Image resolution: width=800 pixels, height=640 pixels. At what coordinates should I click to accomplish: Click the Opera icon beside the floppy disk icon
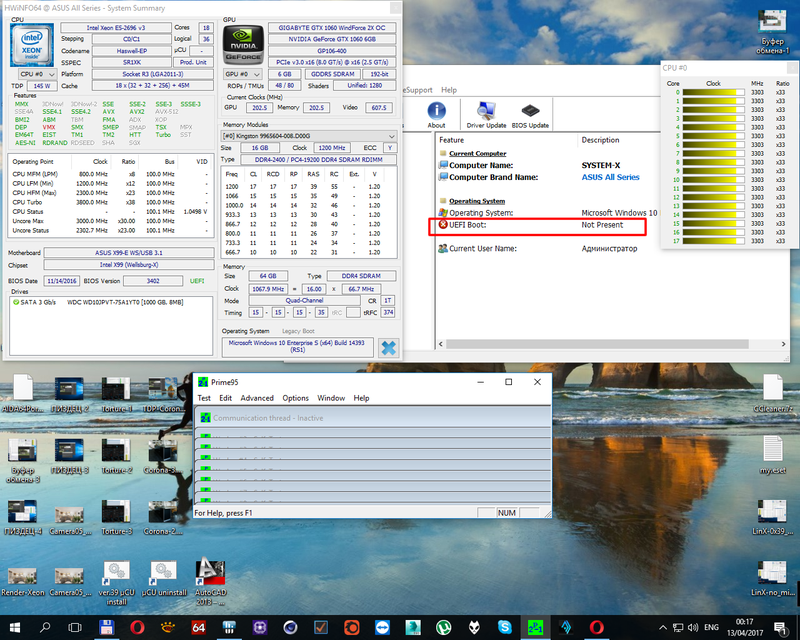[x=137, y=627]
